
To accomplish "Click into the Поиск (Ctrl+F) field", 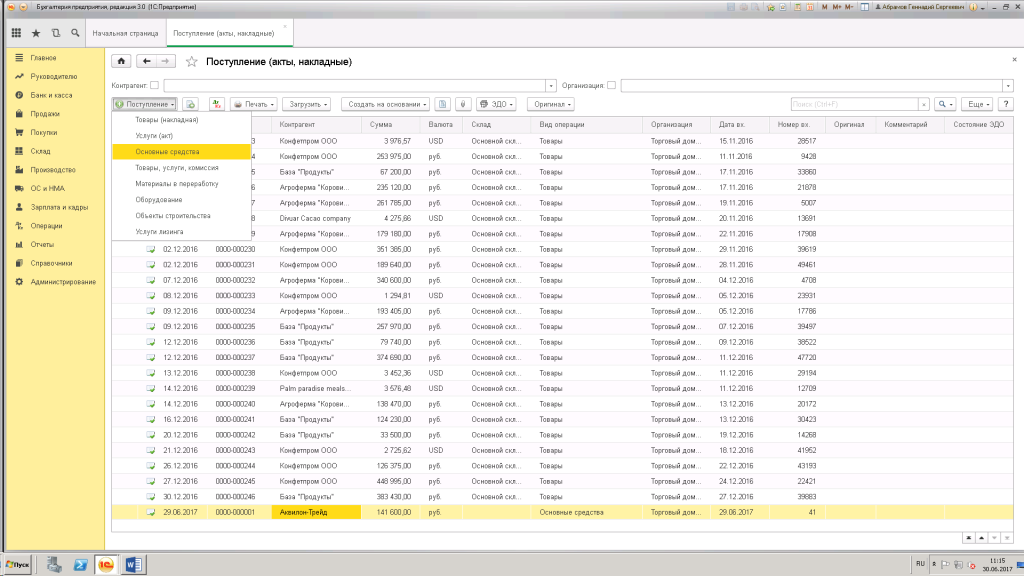I will (854, 104).
